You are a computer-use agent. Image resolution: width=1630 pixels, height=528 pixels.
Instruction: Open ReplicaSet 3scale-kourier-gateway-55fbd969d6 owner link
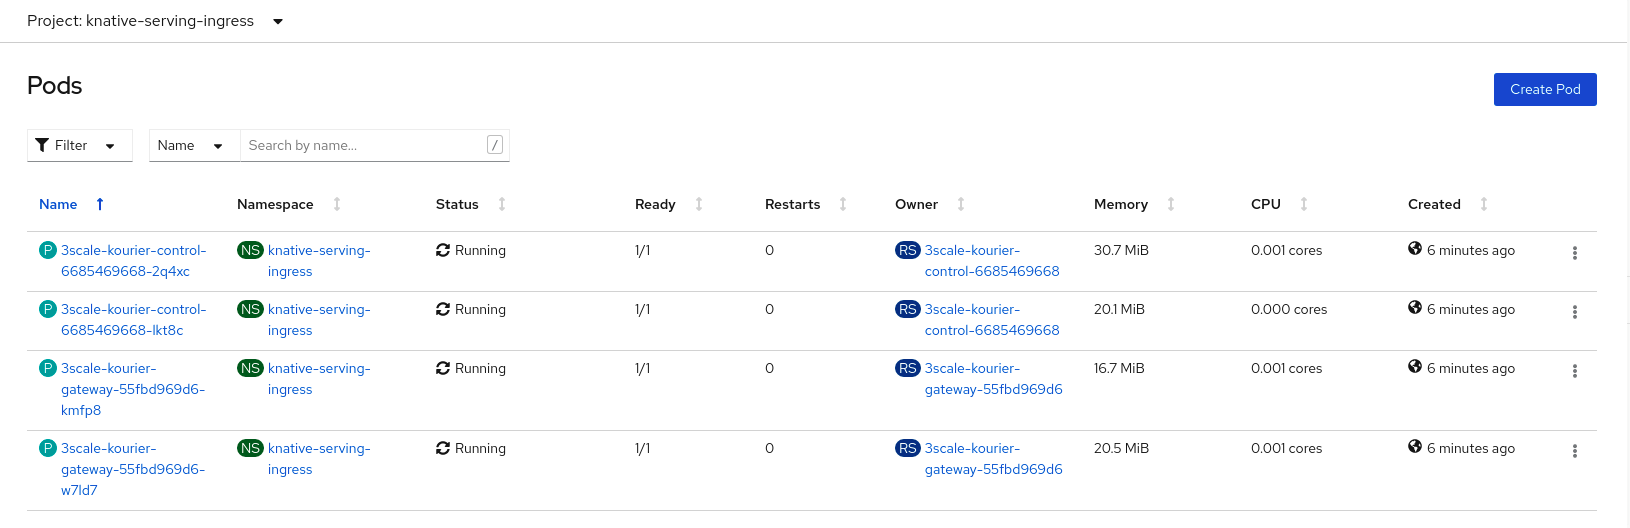(992, 379)
